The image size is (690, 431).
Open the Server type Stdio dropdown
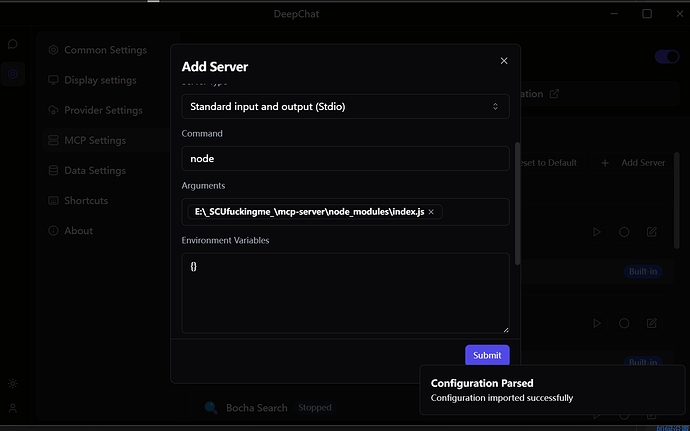pos(345,107)
